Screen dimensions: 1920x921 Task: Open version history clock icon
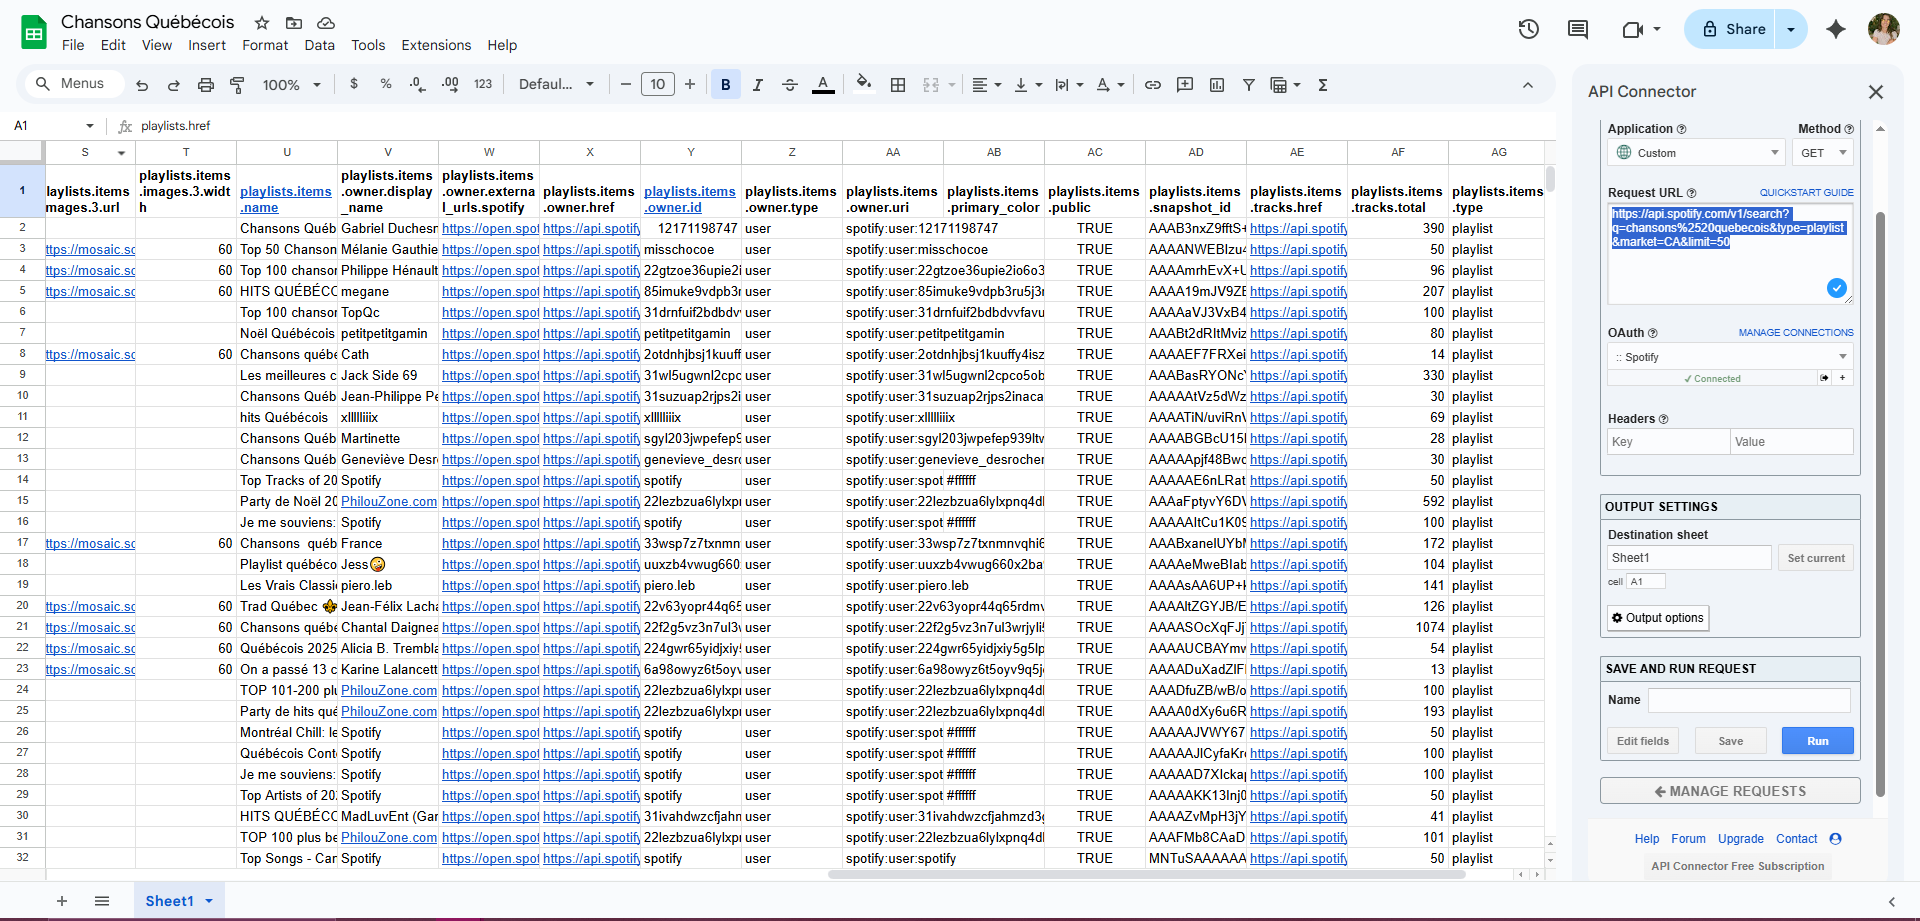pos(1528,29)
